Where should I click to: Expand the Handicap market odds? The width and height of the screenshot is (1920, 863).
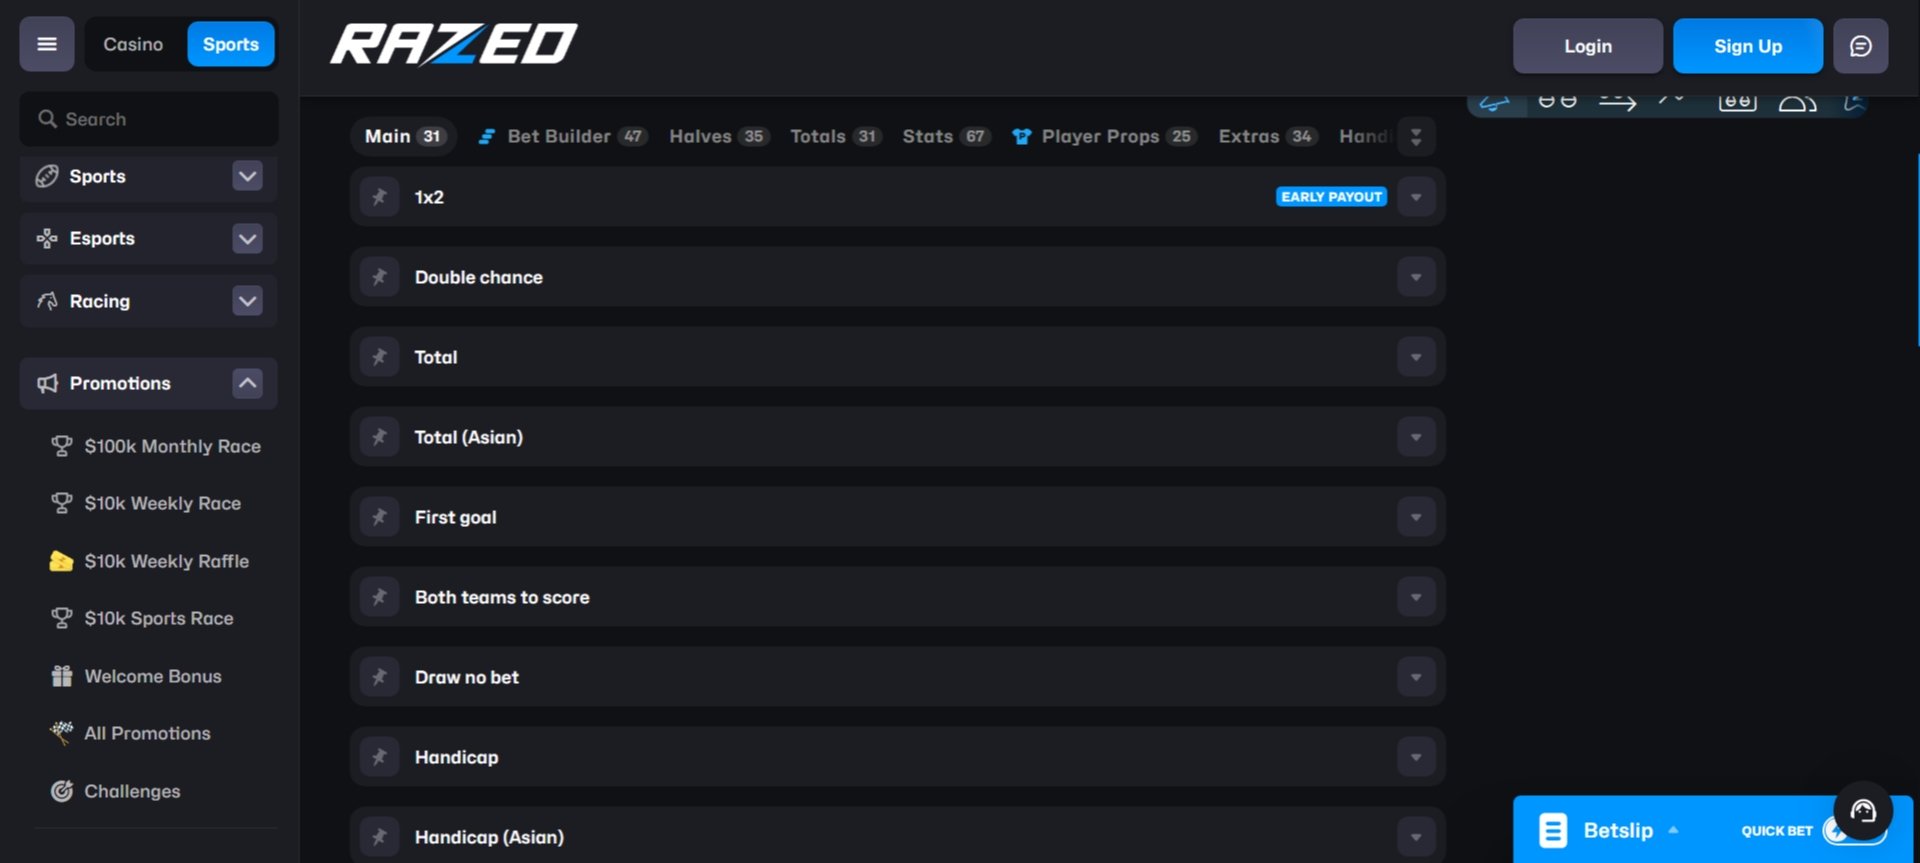click(1416, 757)
